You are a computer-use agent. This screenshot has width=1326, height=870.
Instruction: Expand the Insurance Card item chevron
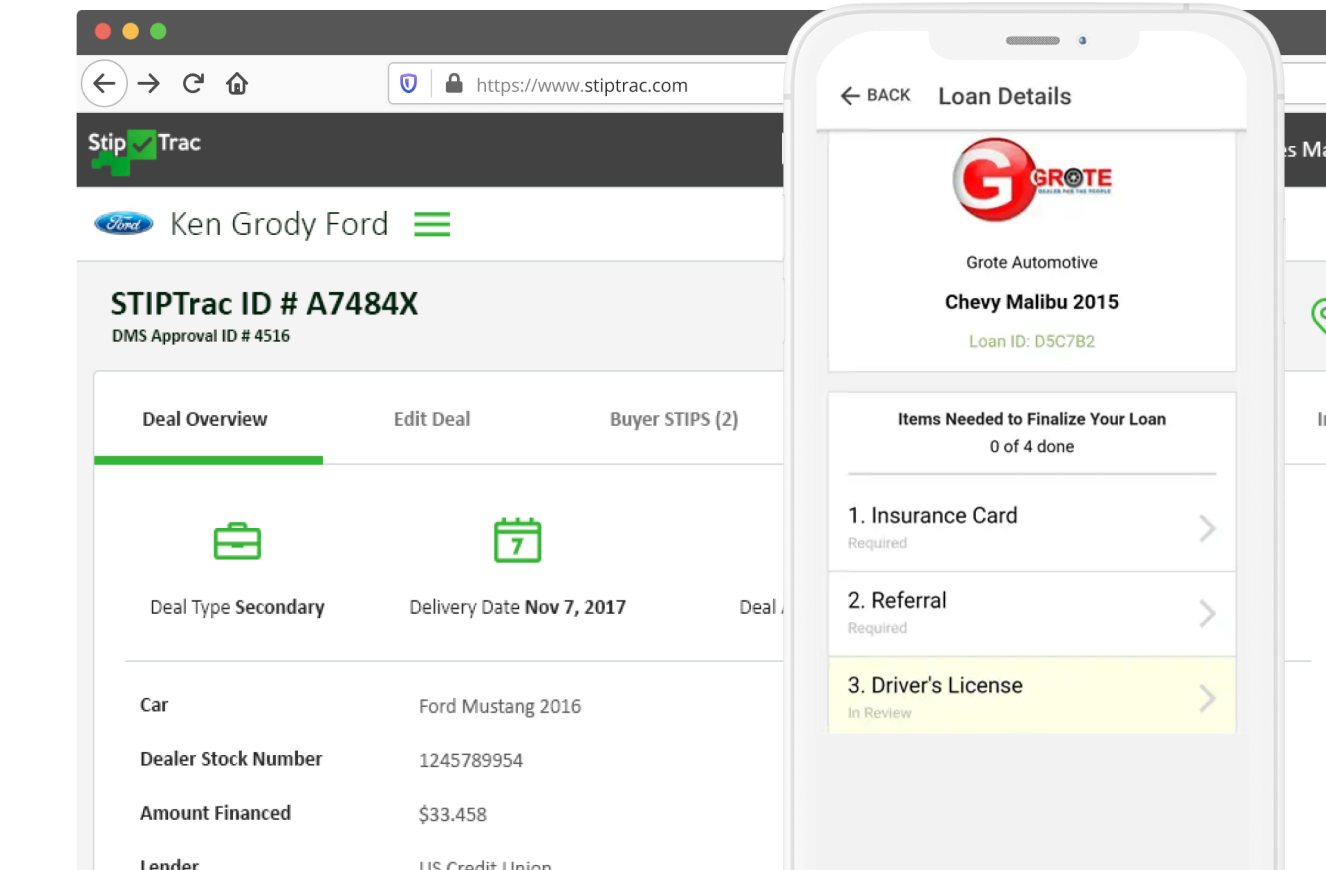point(1207,528)
